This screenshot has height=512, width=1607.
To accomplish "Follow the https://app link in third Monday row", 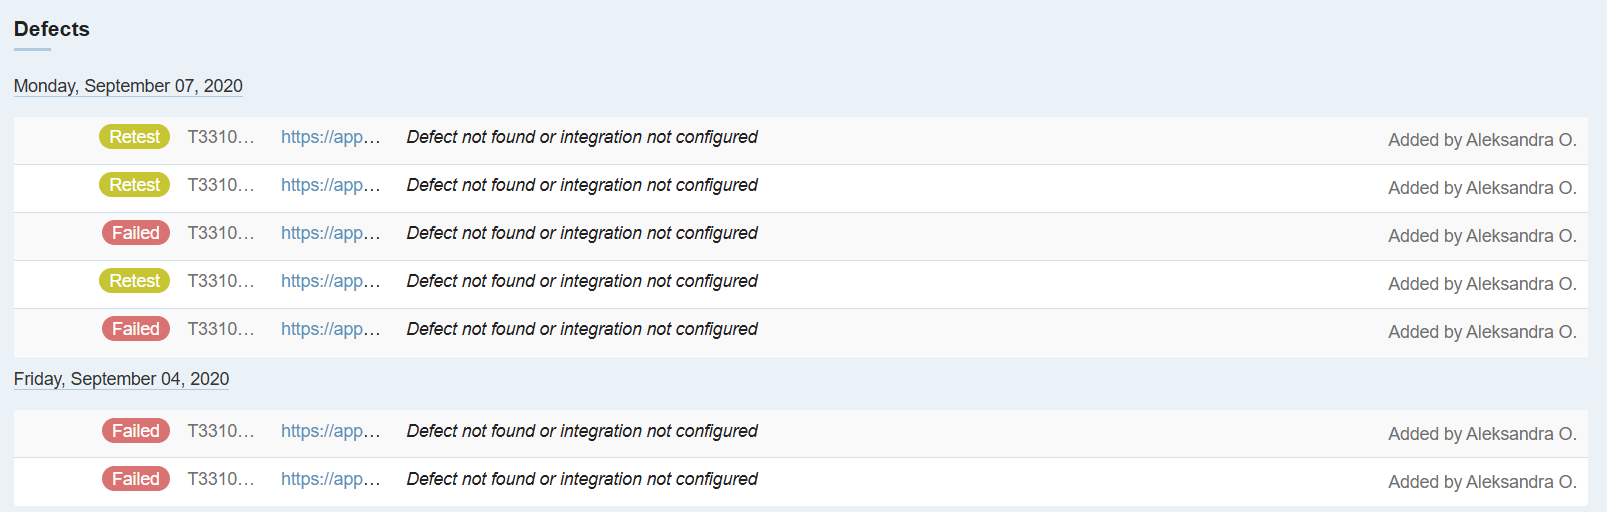I will [x=330, y=233].
